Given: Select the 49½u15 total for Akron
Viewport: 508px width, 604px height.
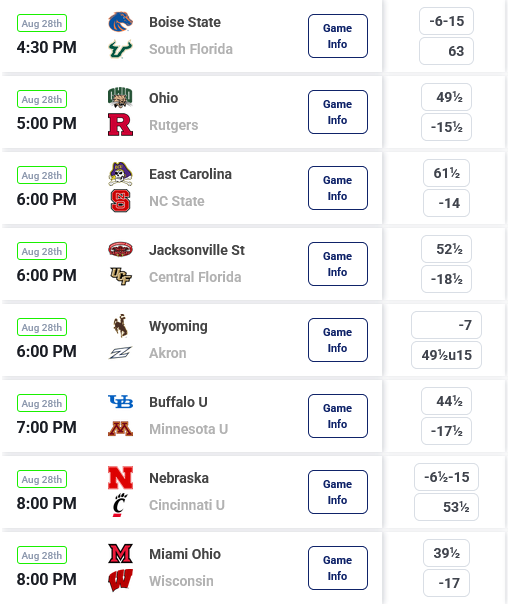Looking at the screenshot, I should [446, 355].
